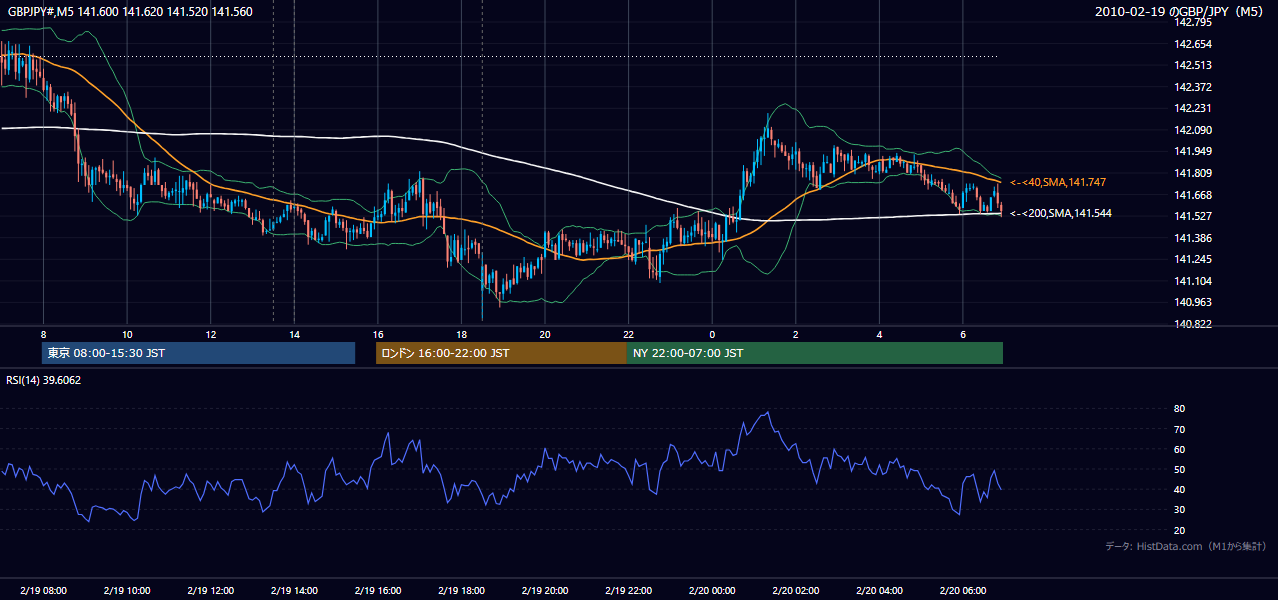Click hour label 10 under price chart
The width and height of the screenshot is (1278, 600).
coord(127,334)
